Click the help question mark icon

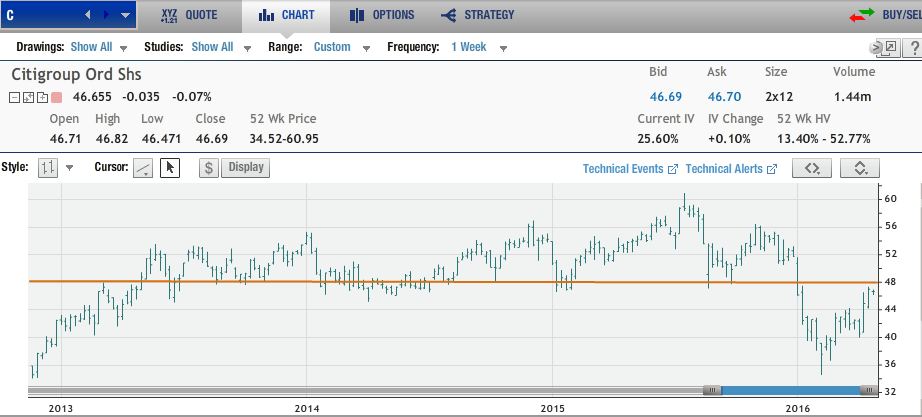[914, 48]
